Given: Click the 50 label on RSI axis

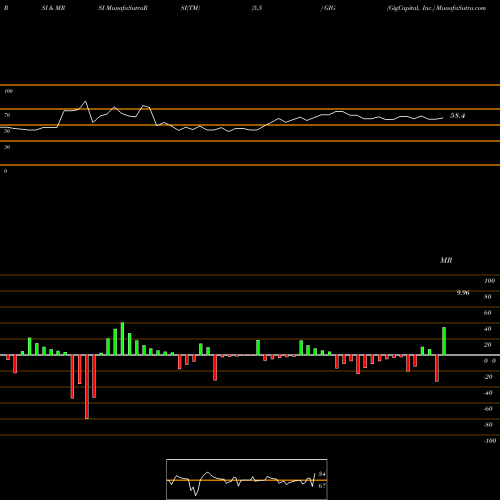Looking at the screenshot, I should (x=7, y=131).
